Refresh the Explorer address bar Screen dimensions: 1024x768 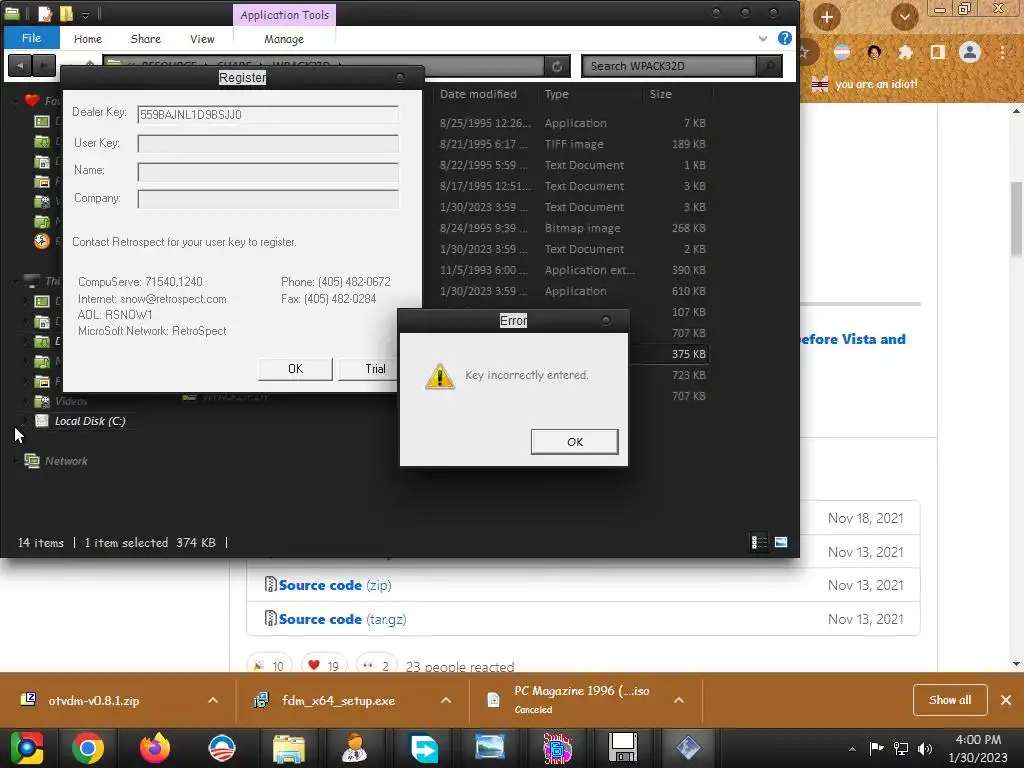pos(557,66)
